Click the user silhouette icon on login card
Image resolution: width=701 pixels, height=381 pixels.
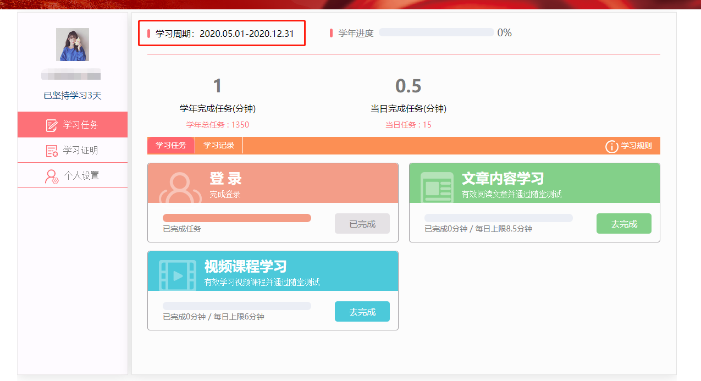(x=180, y=188)
